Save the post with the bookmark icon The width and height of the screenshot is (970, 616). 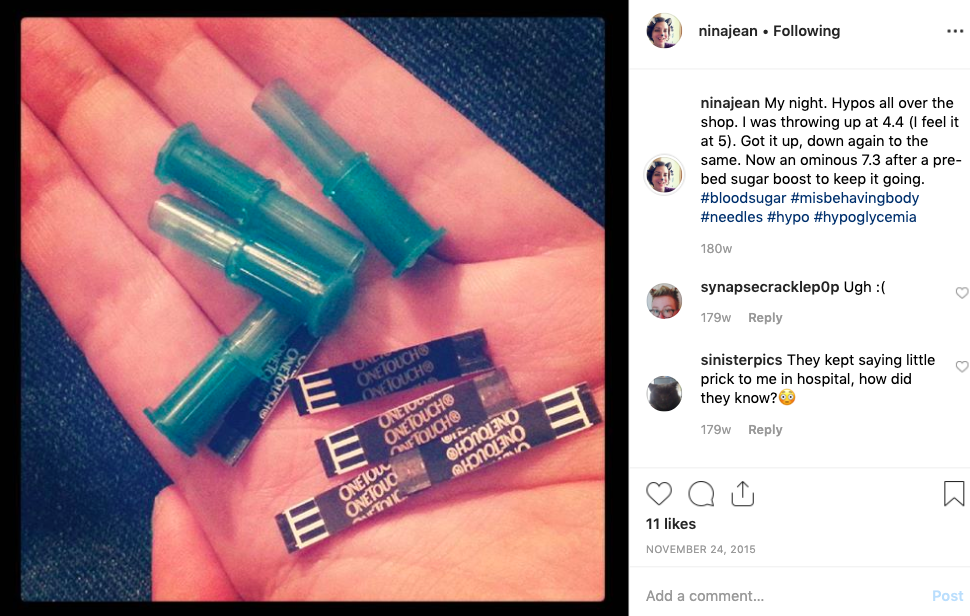pos(954,494)
